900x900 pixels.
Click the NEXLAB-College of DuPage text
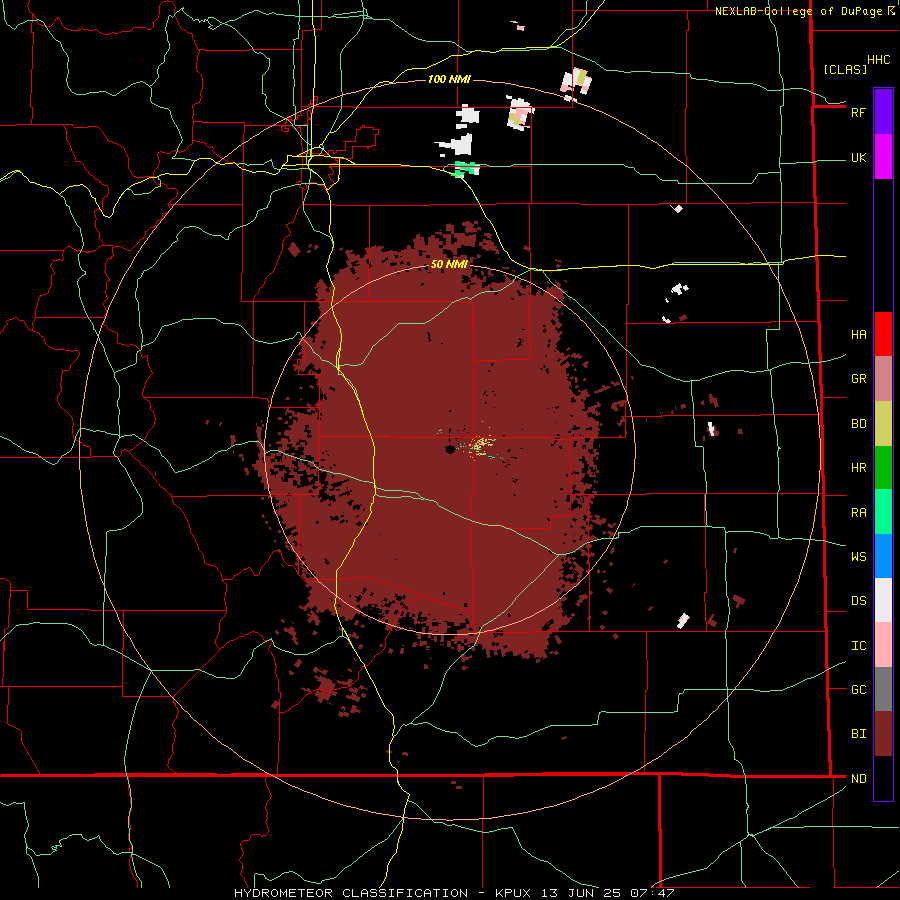(x=798, y=11)
